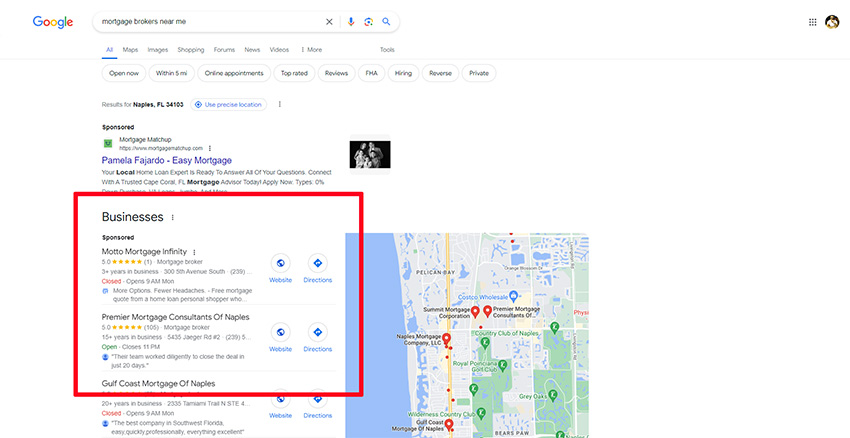Switch to the Images tab
Screen dimensions: 850x438
[158, 49]
